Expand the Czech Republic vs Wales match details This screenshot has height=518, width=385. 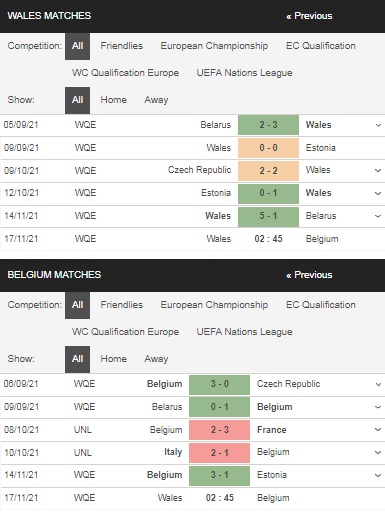pyautogui.click(x=378, y=171)
